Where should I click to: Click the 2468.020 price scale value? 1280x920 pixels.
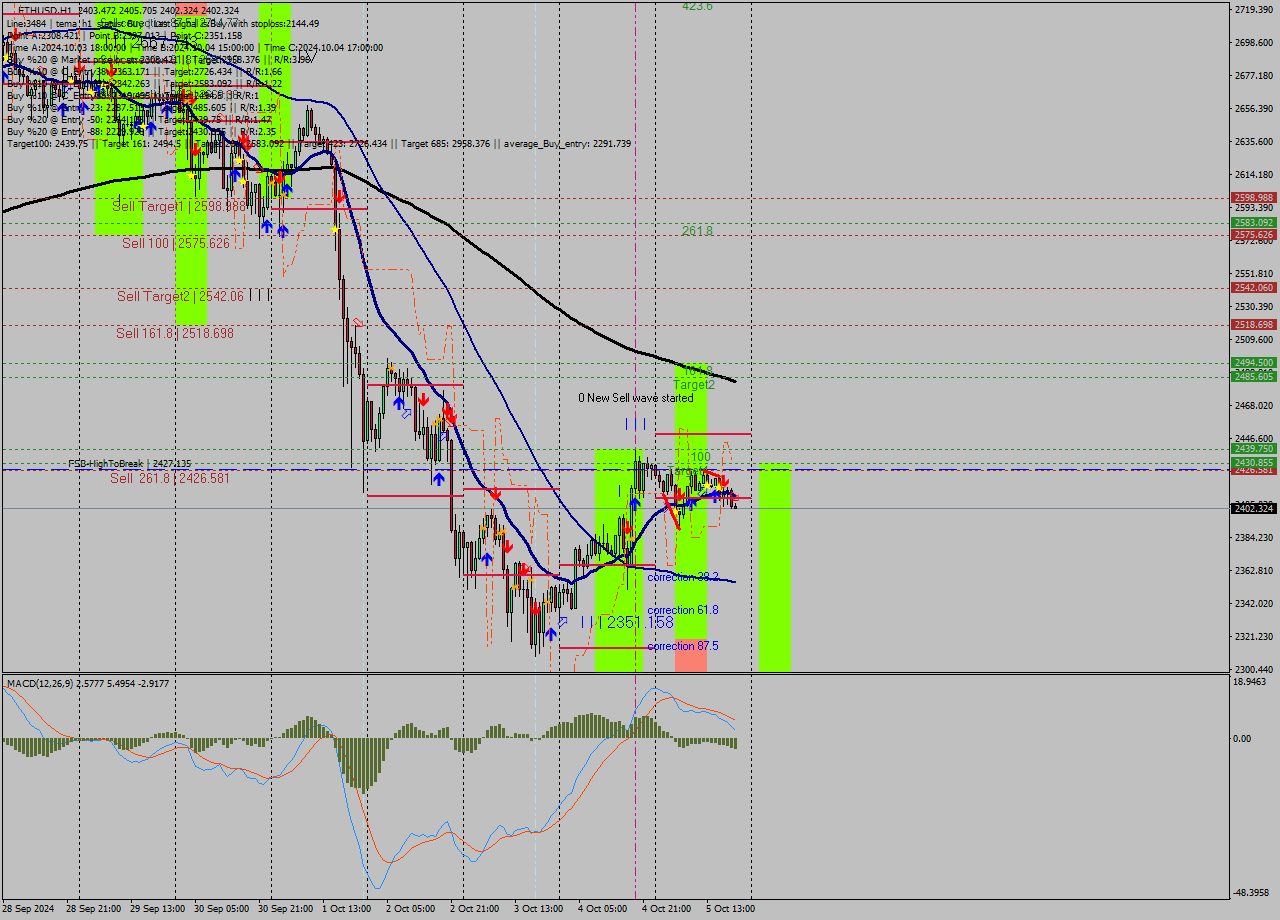click(x=1254, y=406)
